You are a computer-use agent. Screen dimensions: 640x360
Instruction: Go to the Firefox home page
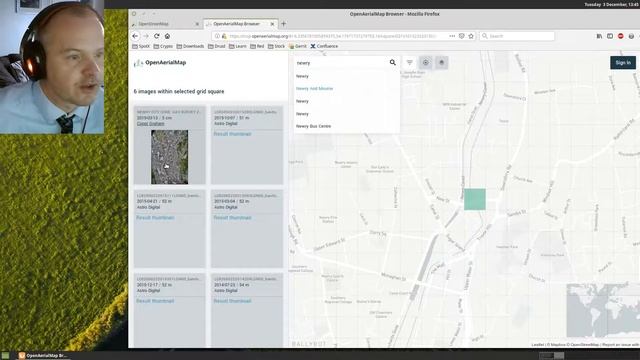pyautogui.click(x=167, y=36)
